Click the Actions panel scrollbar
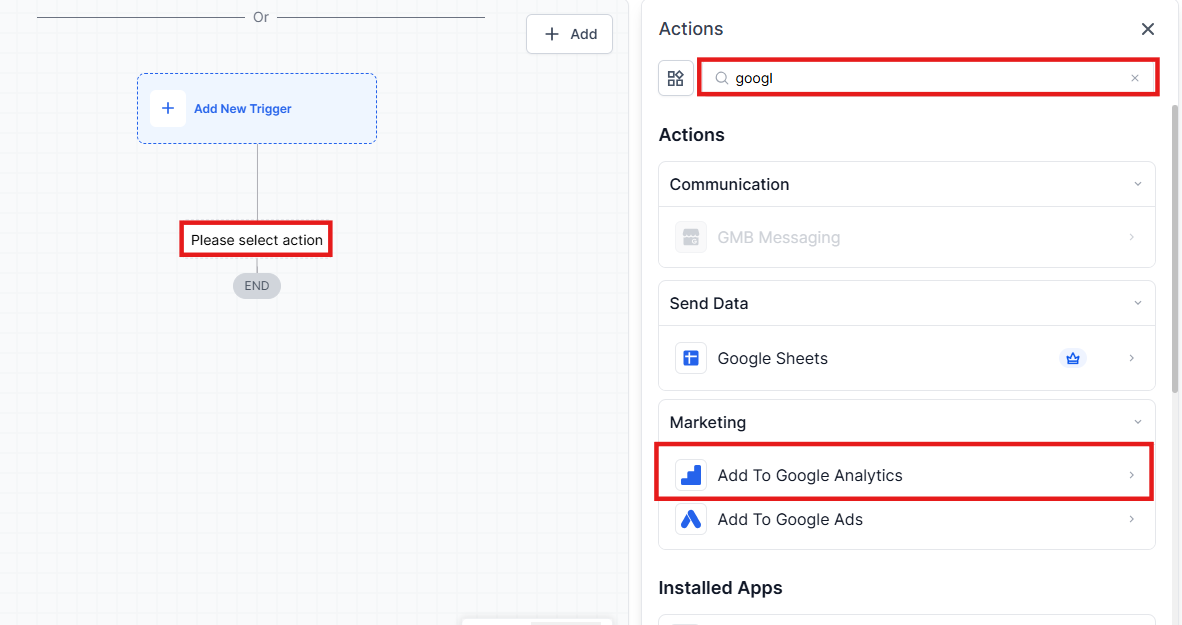Viewport: 1182px width, 625px height. pos(1174,249)
